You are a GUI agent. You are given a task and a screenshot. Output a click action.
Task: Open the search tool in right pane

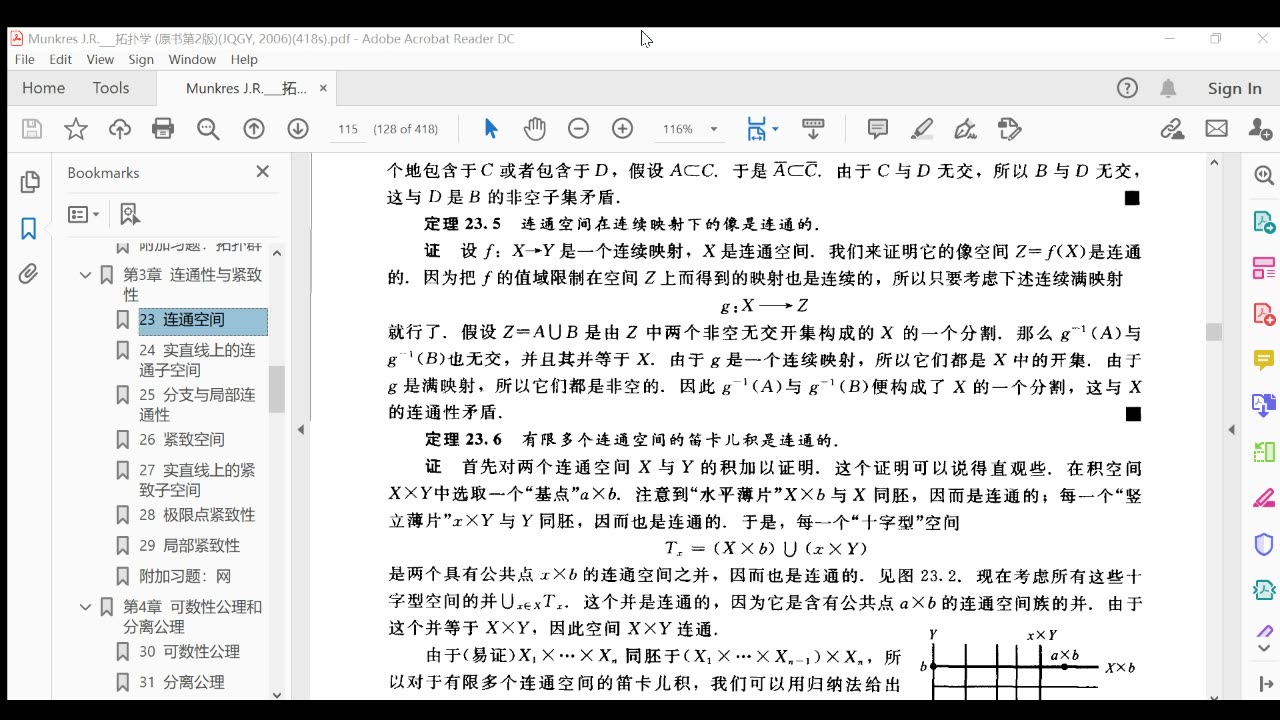pos(1263,175)
